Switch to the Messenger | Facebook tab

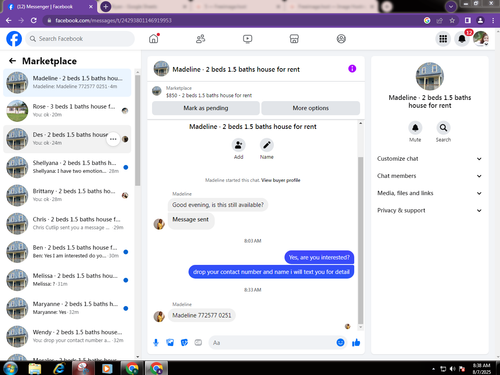coord(50,7)
